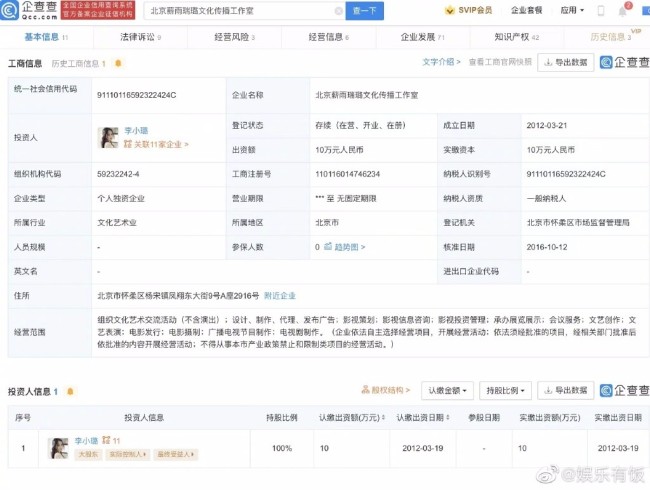Click the 查一下 search button

click(x=365, y=11)
